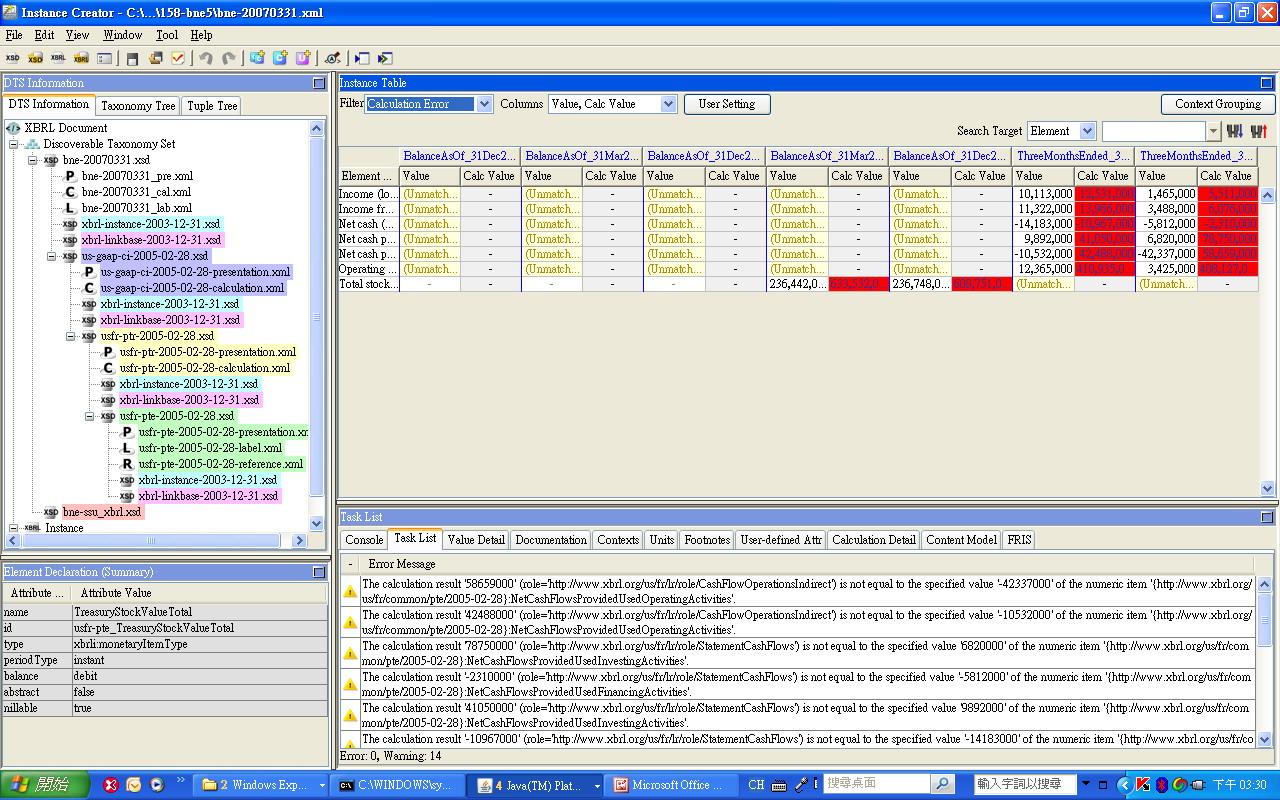Click the warning icon of the '58659000' error row

click(x=350, y=592)
